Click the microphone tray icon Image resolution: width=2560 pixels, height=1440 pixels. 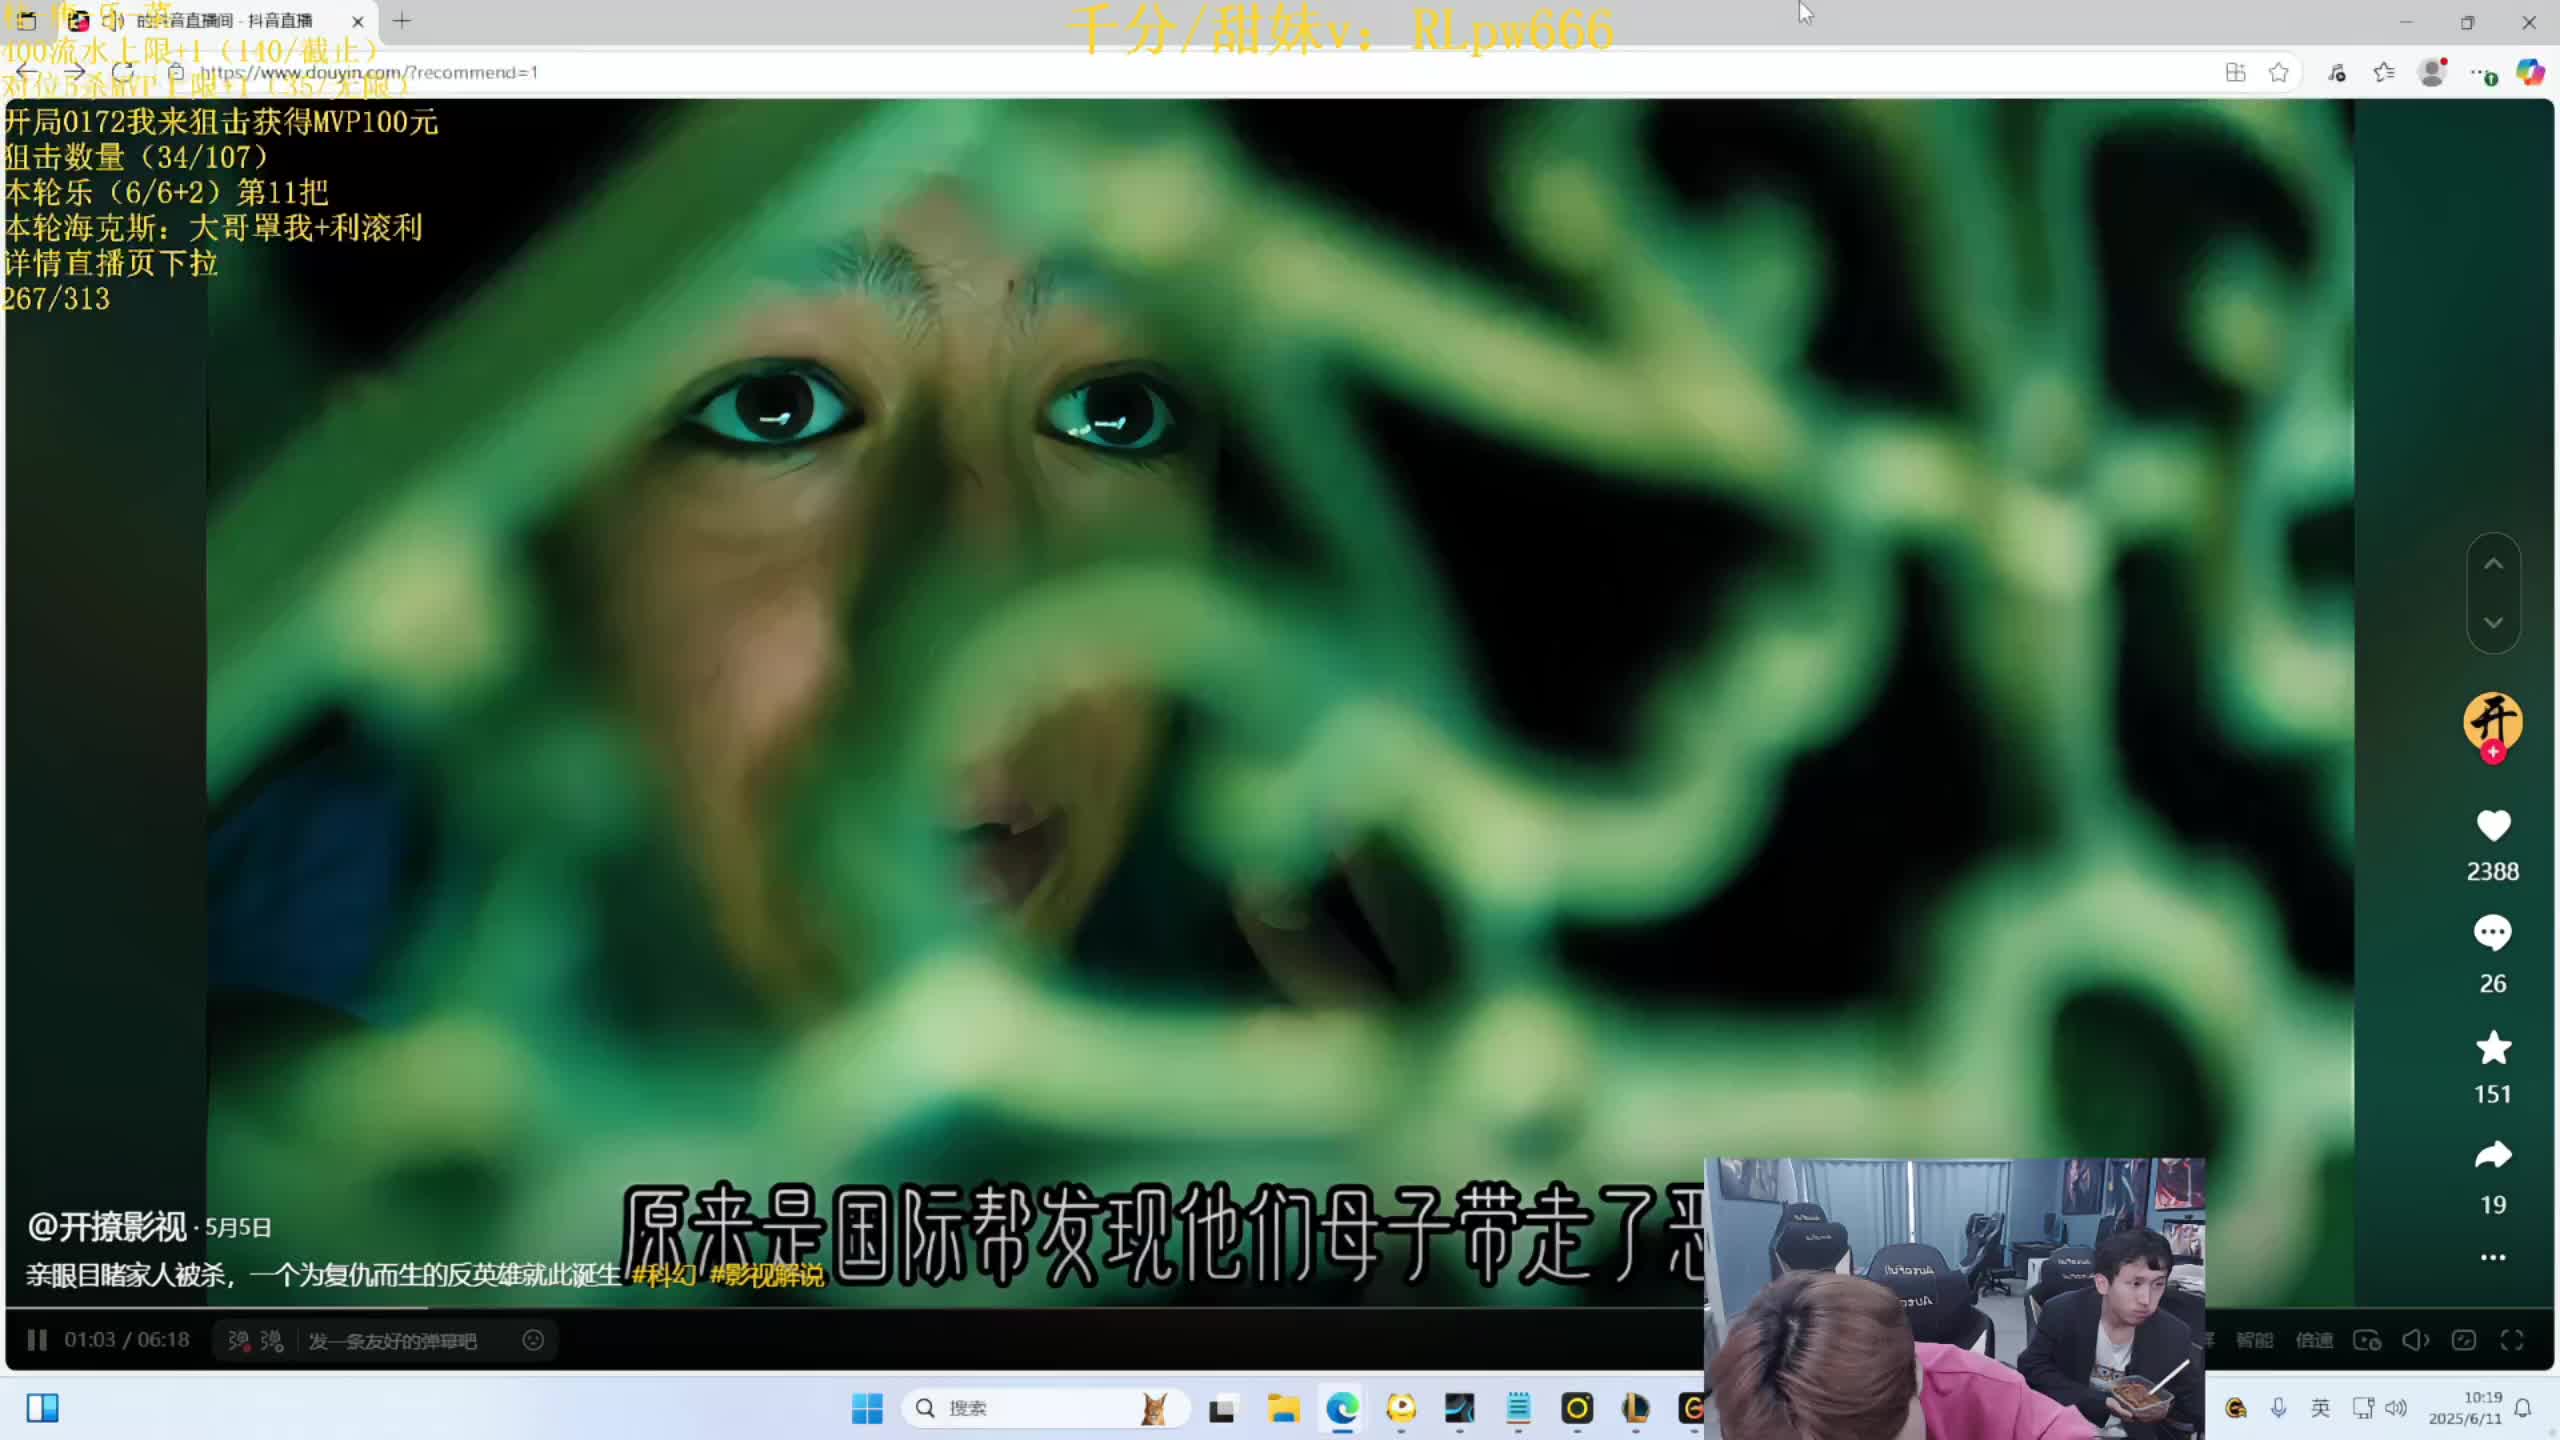click(x=2278, y=1408)
